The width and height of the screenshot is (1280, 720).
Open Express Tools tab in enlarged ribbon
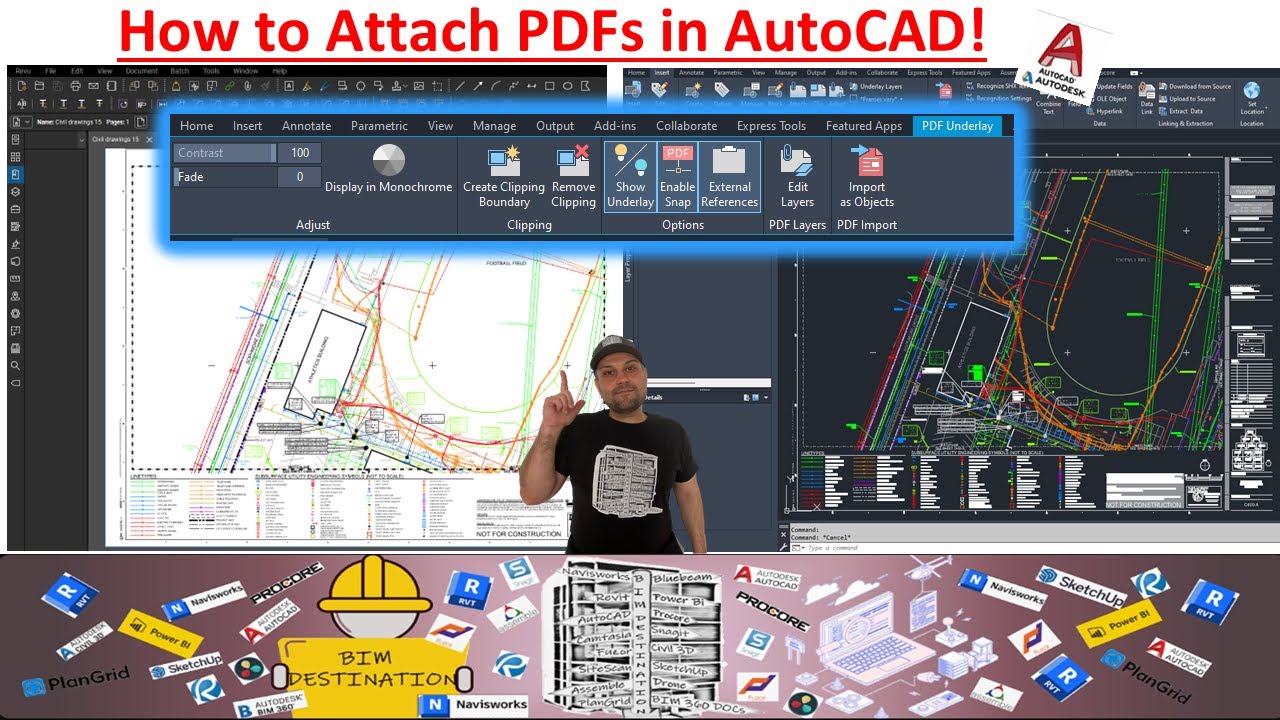pos(771,126)
